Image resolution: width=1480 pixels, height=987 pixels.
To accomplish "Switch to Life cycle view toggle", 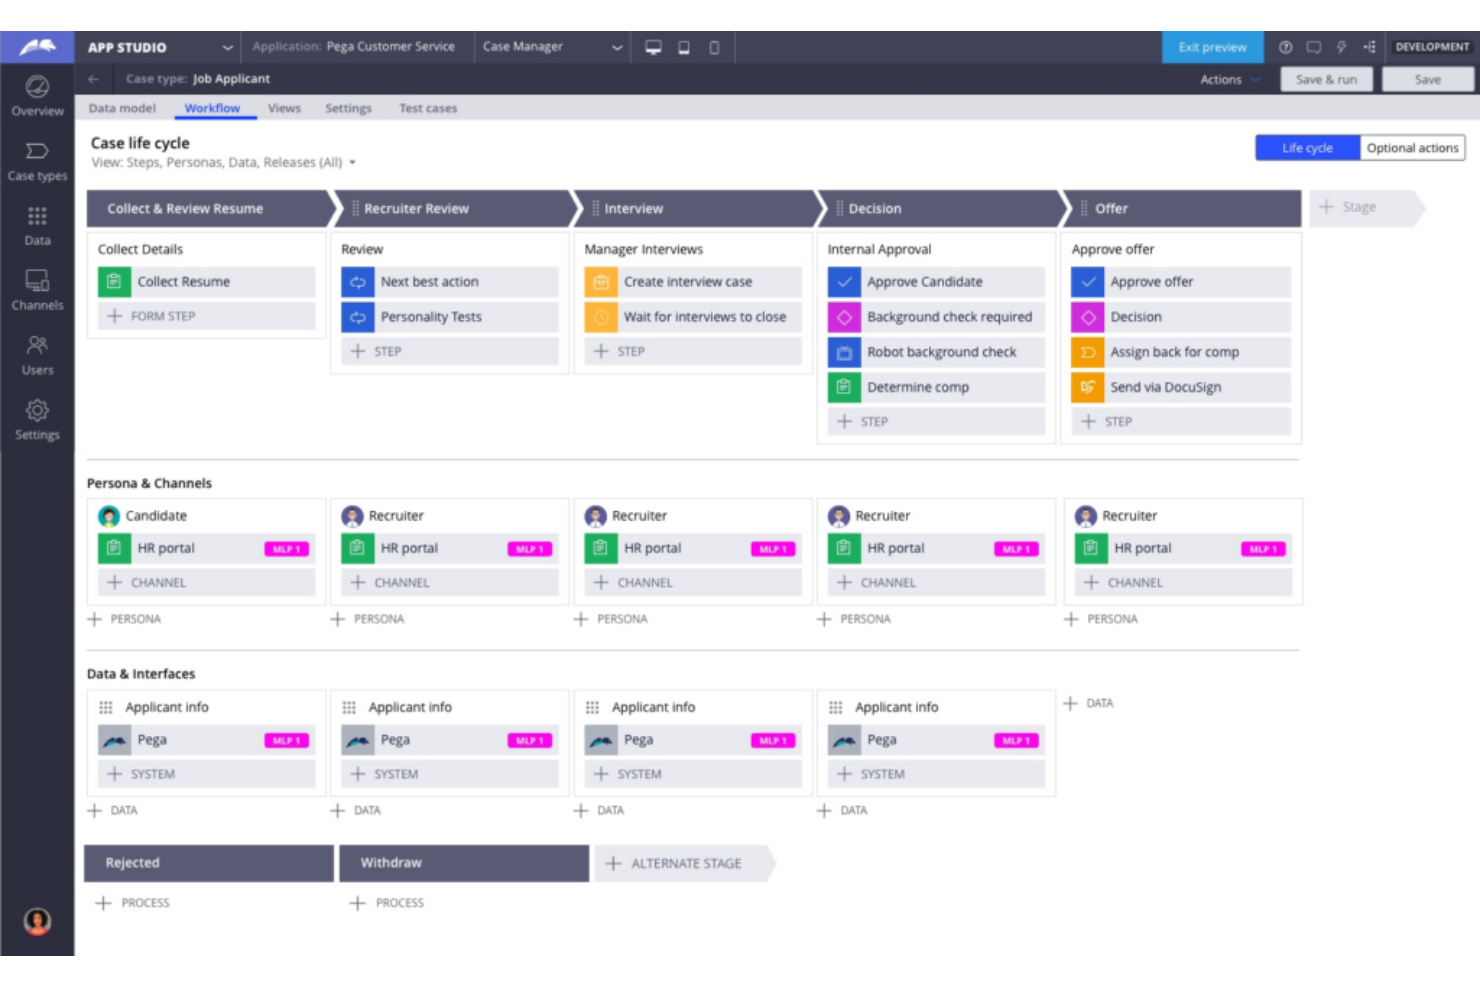I will pyautogui.click(x=1307, y=148).
